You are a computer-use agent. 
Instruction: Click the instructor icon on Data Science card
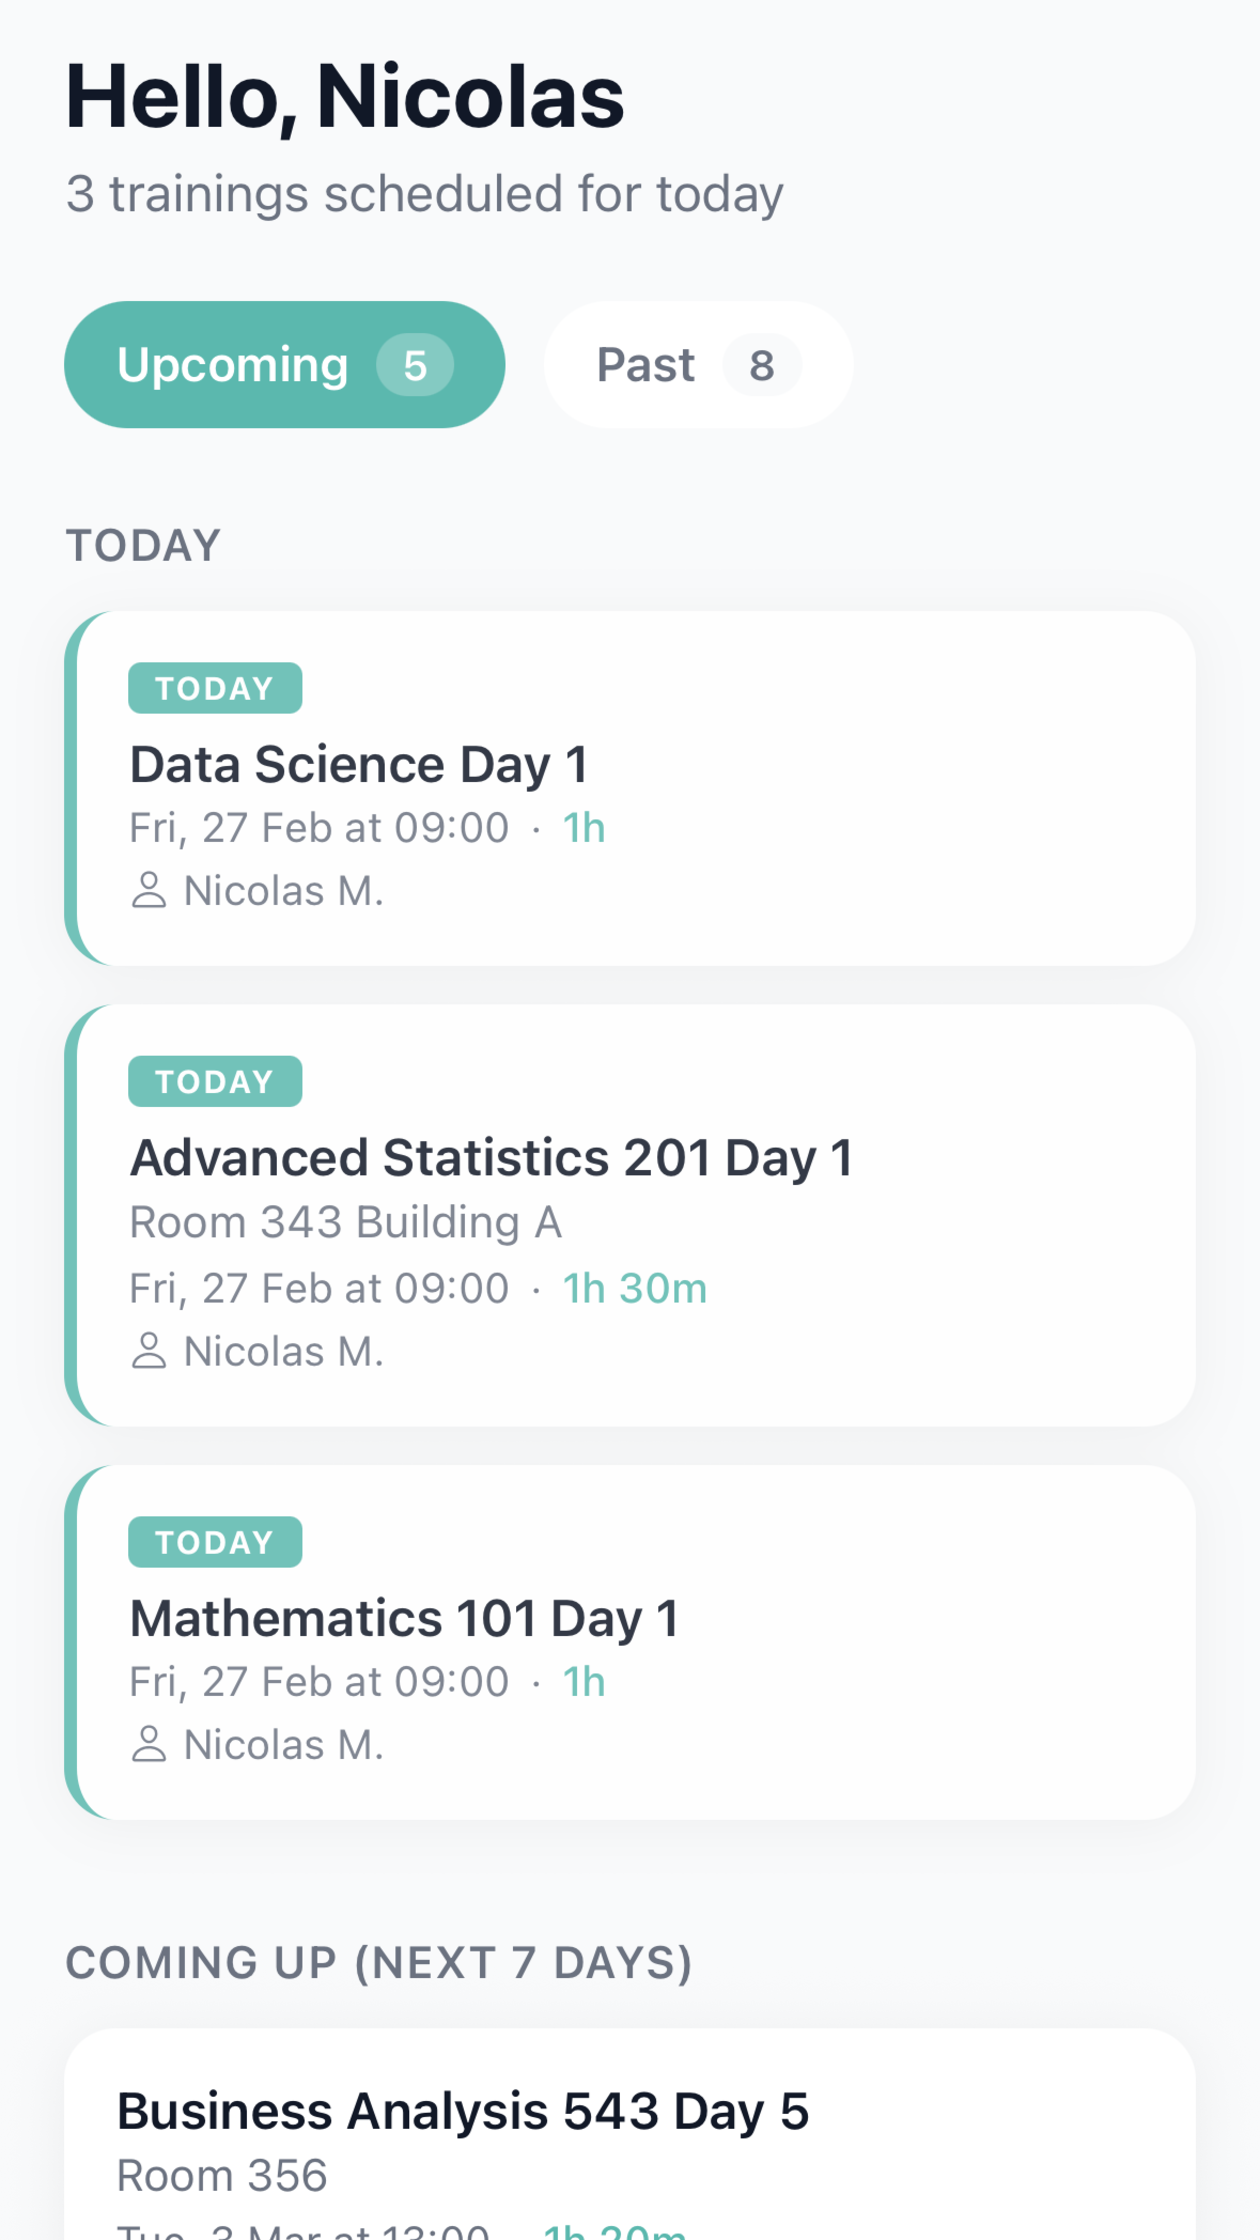point(149,890)
